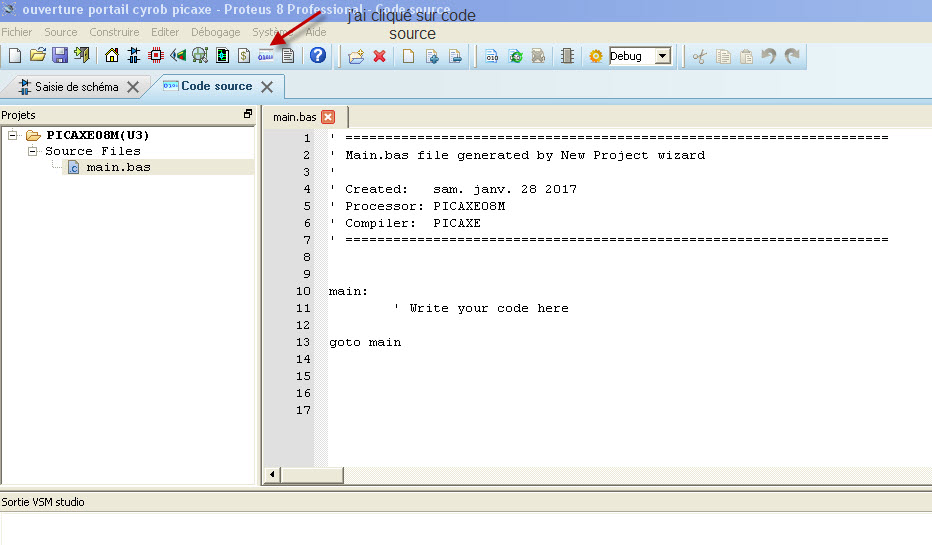Image resolution: width=932 pixels, height=545 pixels.
Task: Click the clean project icon
Action: pyautogui.click(x=538, y=56)
